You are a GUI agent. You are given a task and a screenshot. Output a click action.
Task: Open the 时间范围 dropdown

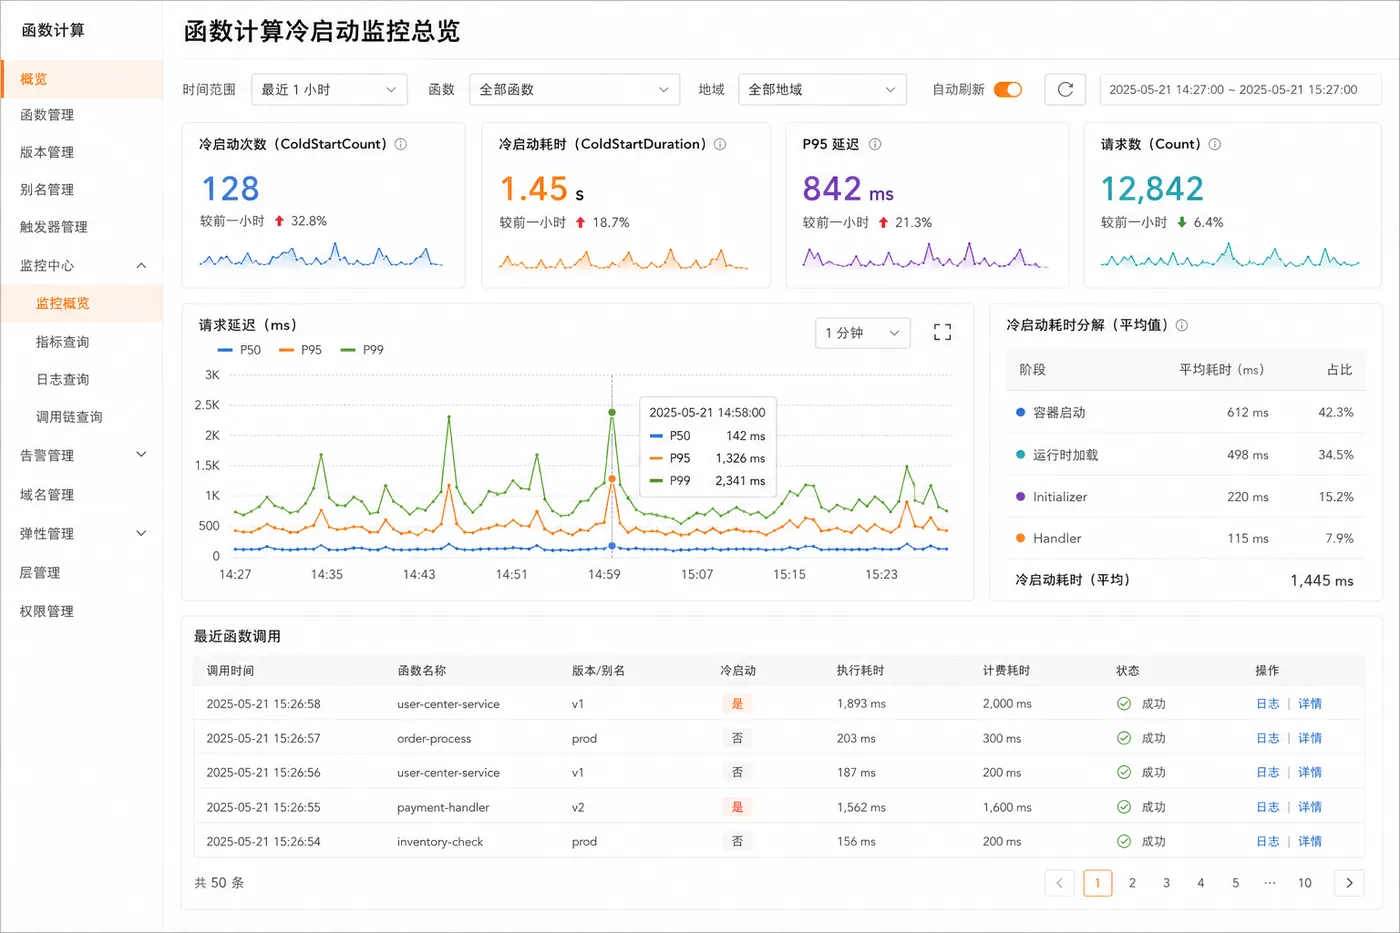(329, 89)
